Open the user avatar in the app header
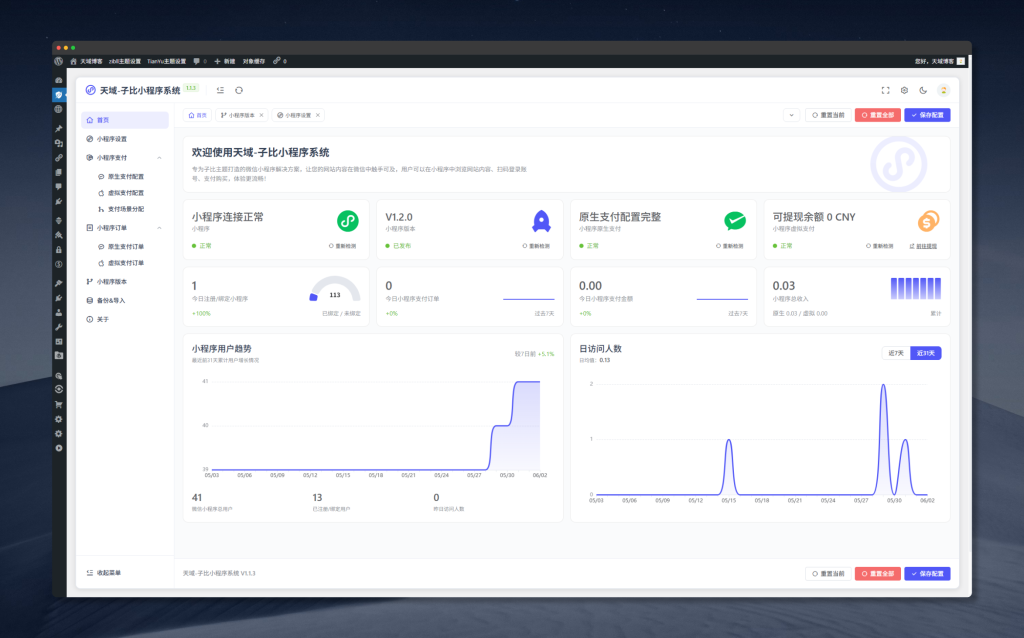Screen dimensions: 1024x638 (943, 90)
